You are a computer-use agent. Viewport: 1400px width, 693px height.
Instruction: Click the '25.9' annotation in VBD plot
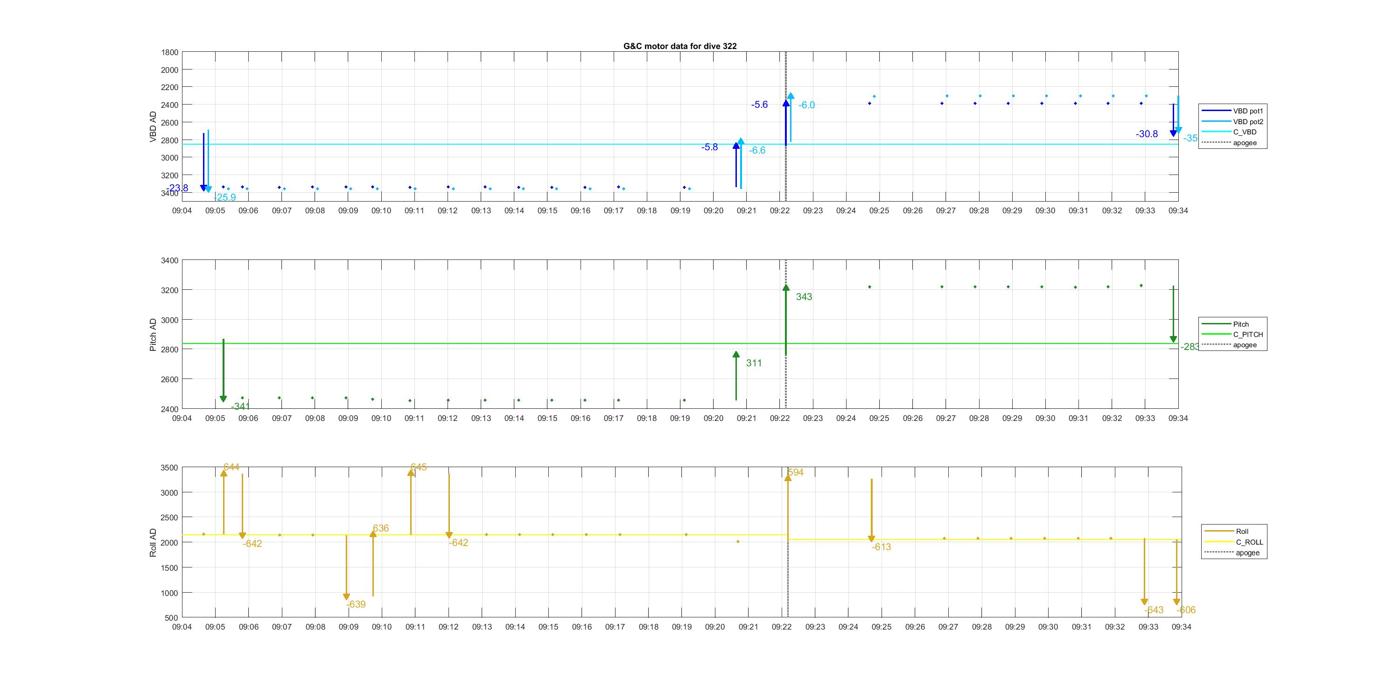[x=226, y=197]
